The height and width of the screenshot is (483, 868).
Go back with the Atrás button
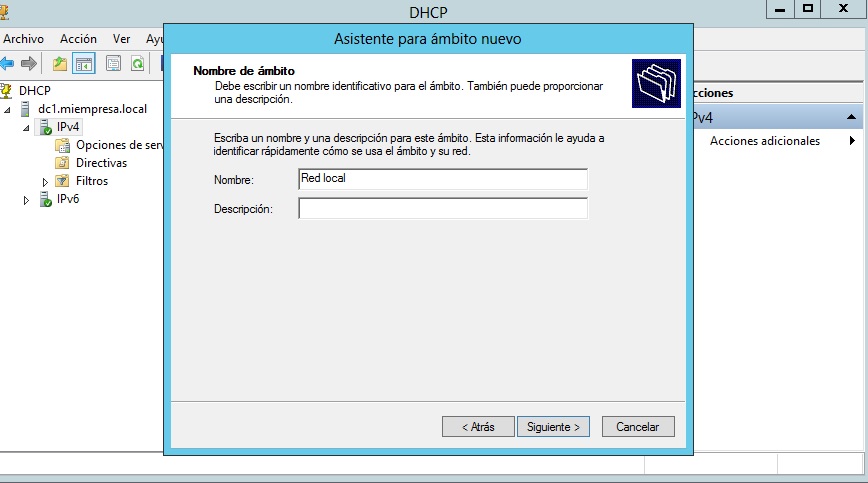click(478, 427)
